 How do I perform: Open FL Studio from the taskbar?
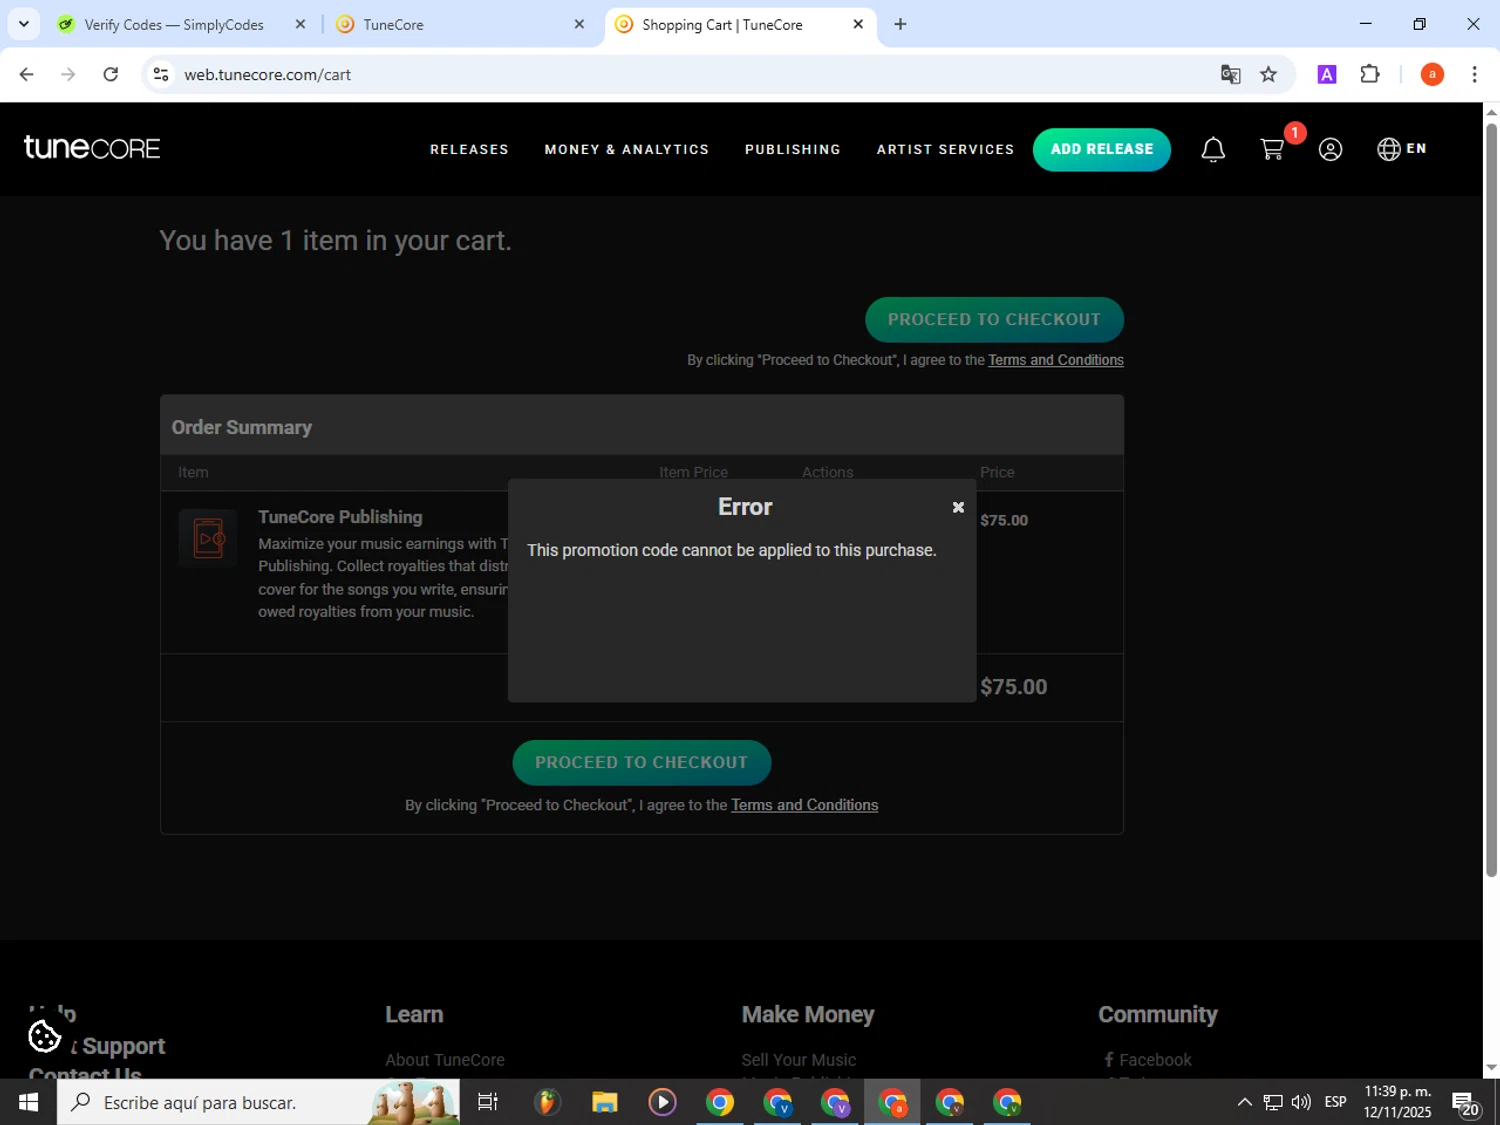(x=546, y=1102)
